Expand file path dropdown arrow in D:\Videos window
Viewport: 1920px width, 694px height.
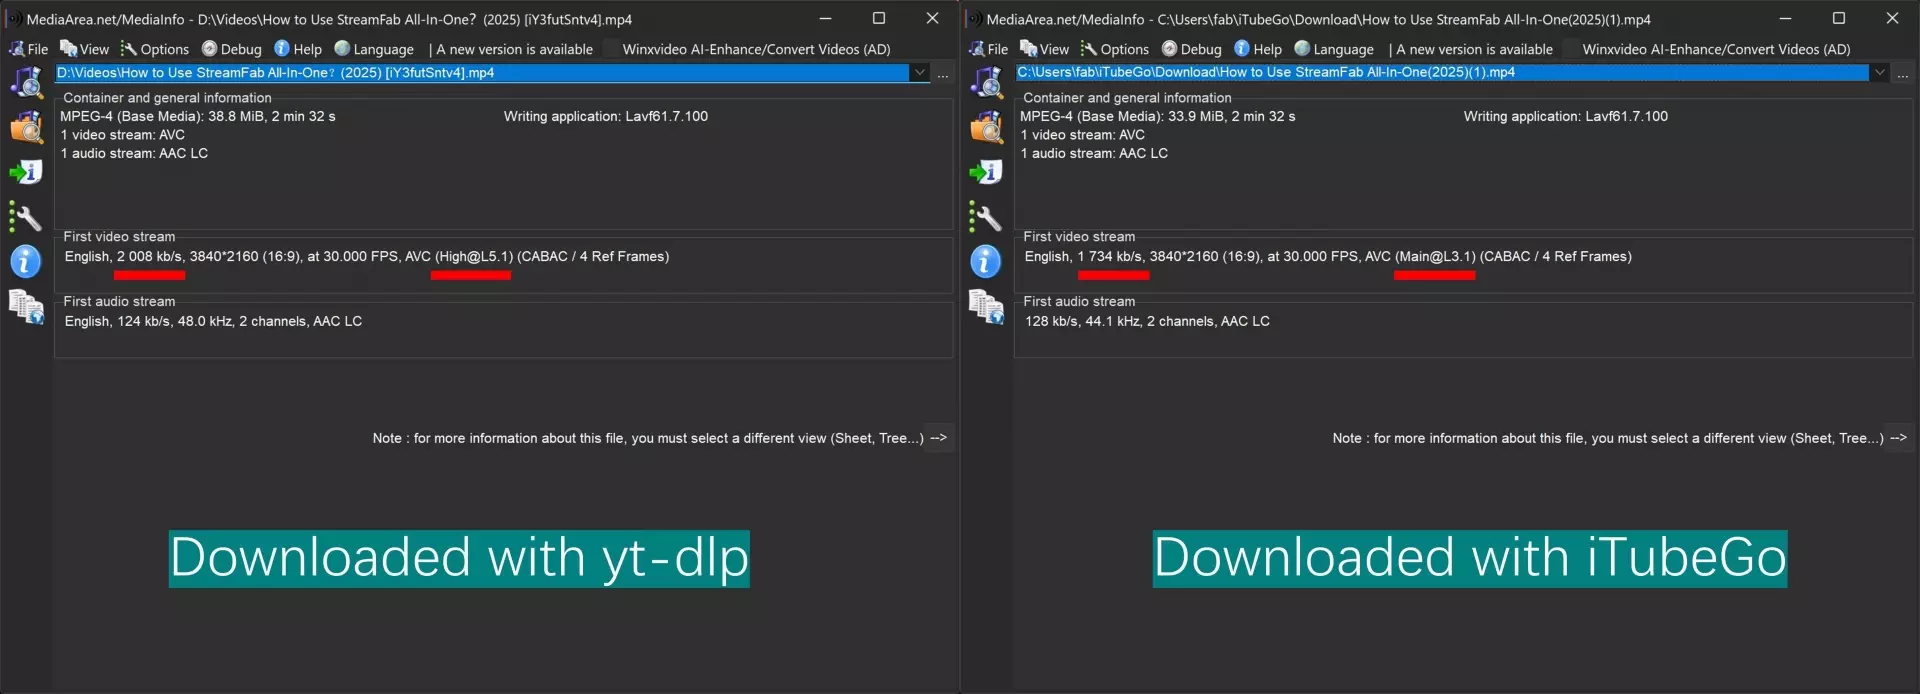[919, 73]
